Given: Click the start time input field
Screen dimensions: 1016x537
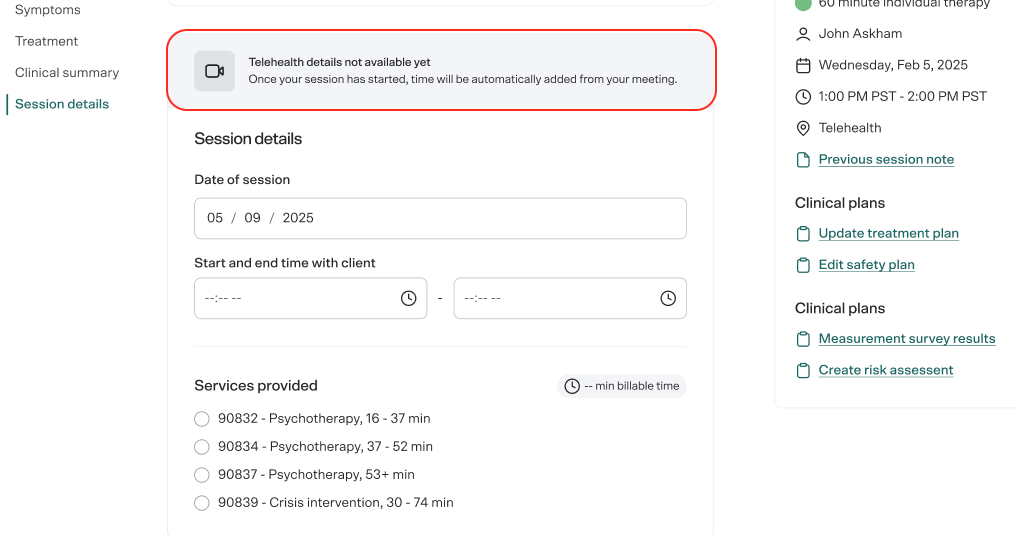Looking at the screenshot, I should point(310,298).
